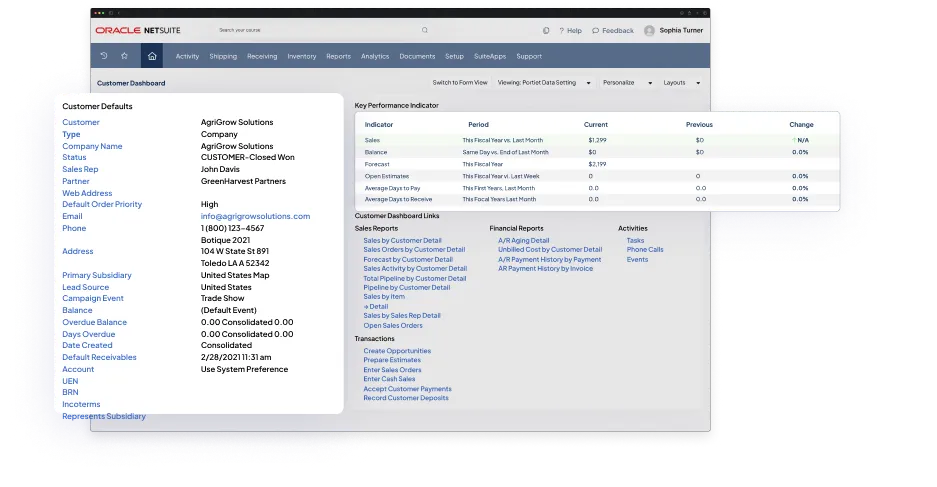
Task: Open Help from the header
Action: point(571,30)
